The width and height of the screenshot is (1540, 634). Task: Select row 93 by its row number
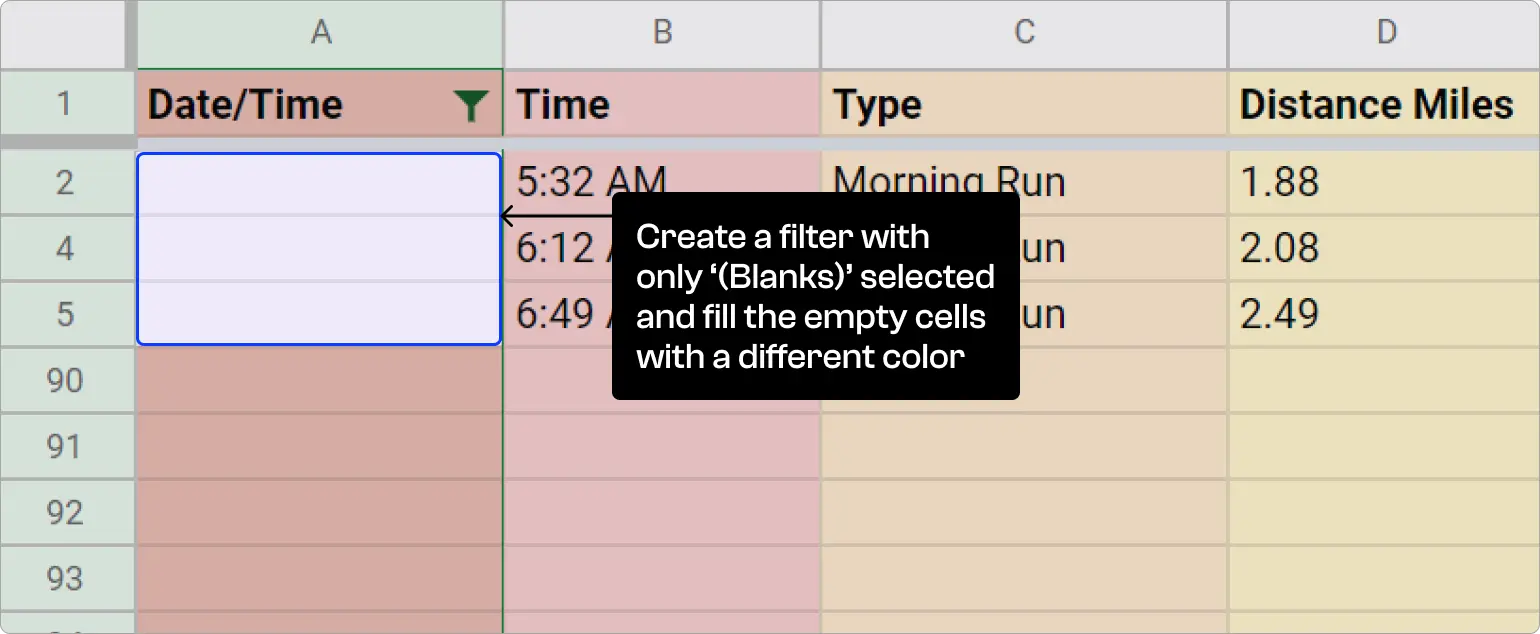pyautogui.click(x=64, y=578)
